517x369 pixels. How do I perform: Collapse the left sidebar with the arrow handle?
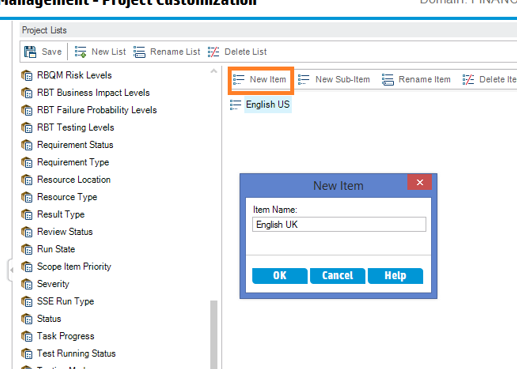11,270
